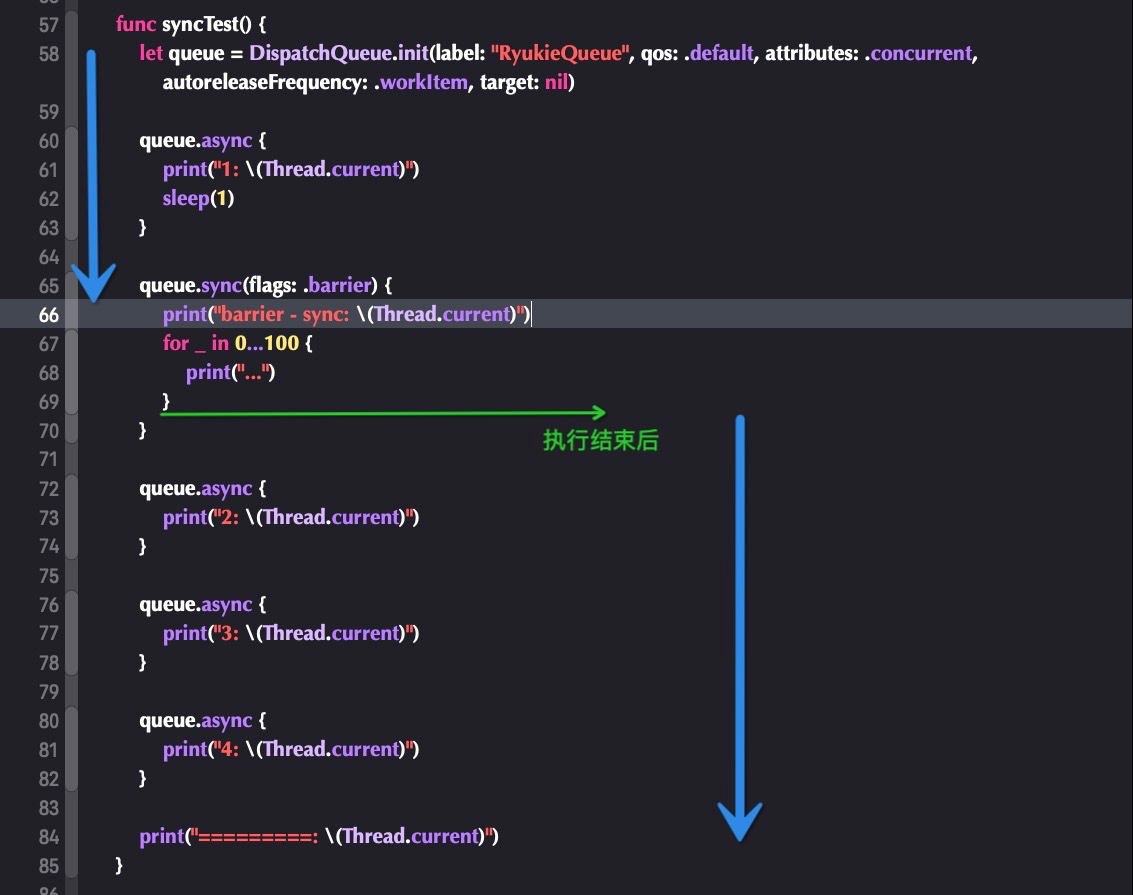The image size is (1133, 895).
Task: Add a breakpoint on line number 66
Action: click(x=48, y=315)
